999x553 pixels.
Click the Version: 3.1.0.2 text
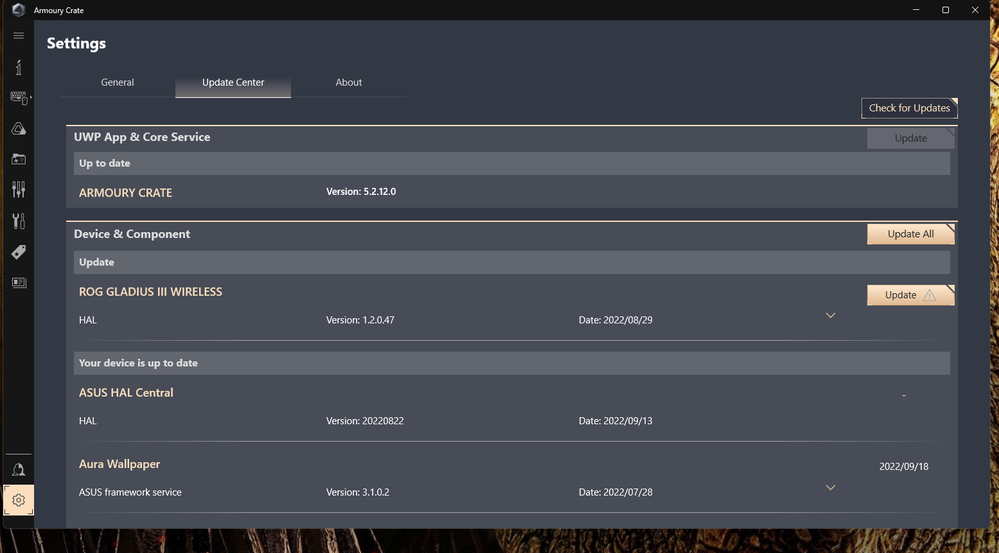click(x=357, y=492)
